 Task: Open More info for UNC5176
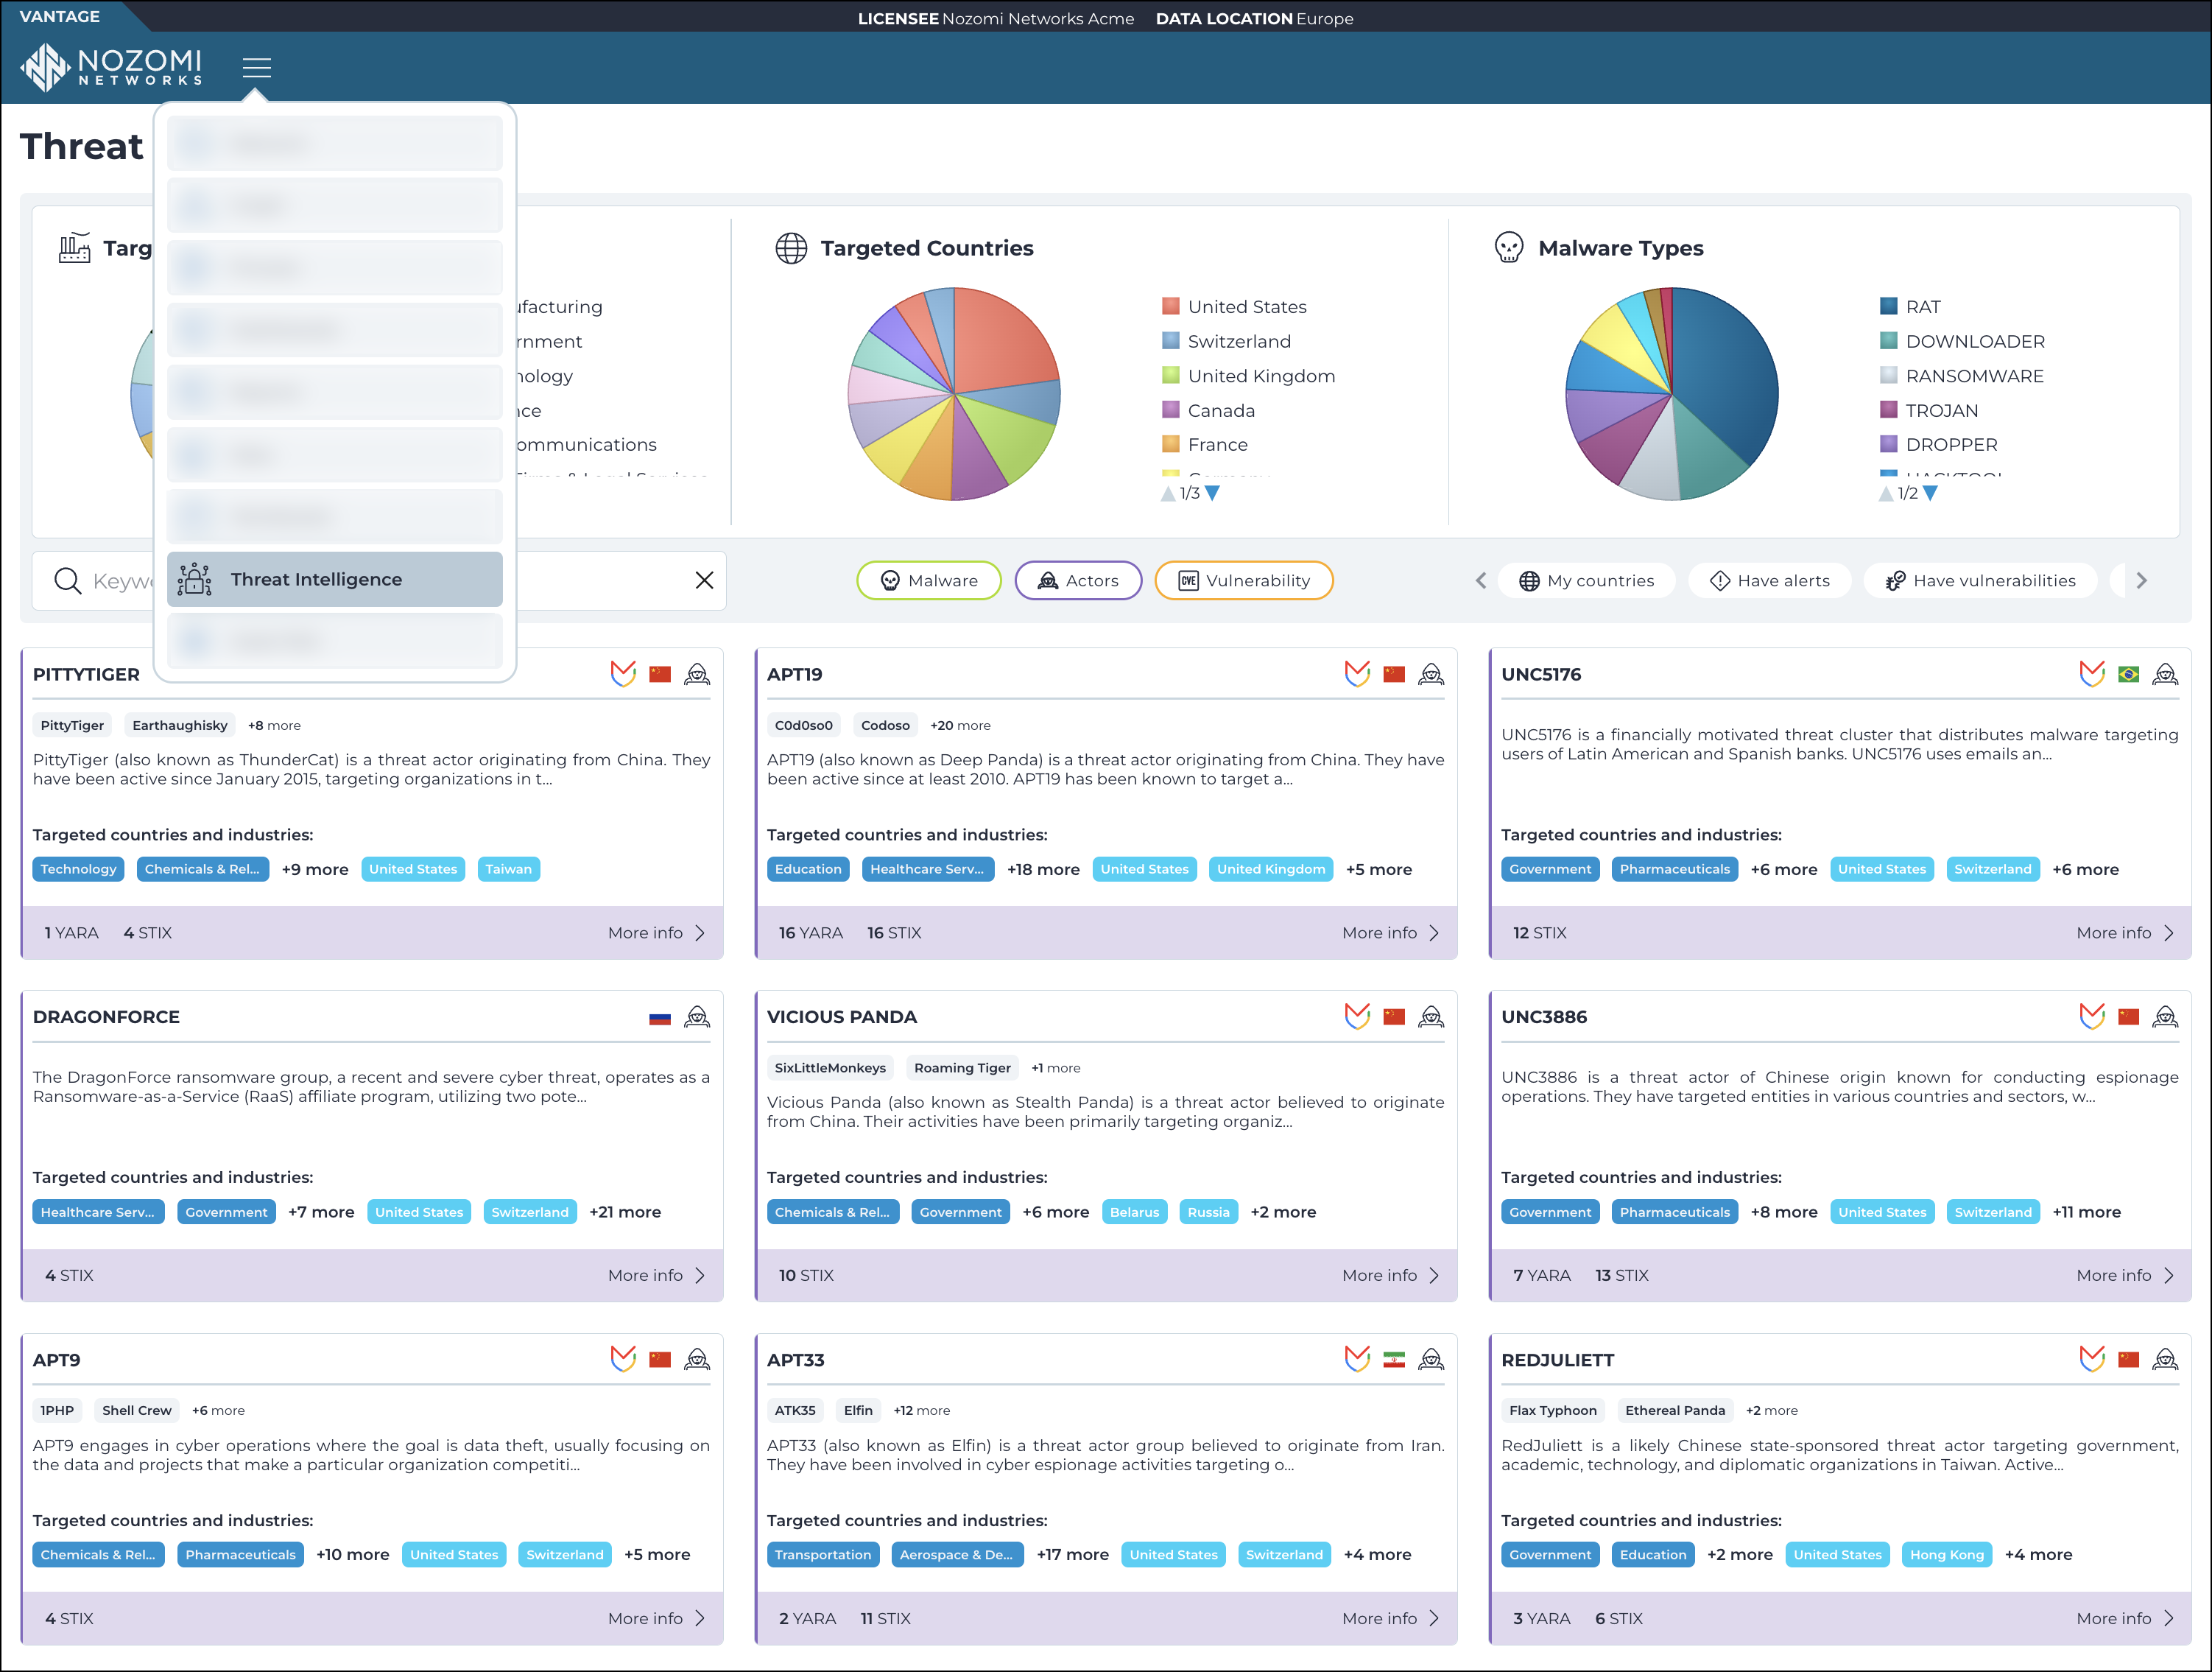2125,933
